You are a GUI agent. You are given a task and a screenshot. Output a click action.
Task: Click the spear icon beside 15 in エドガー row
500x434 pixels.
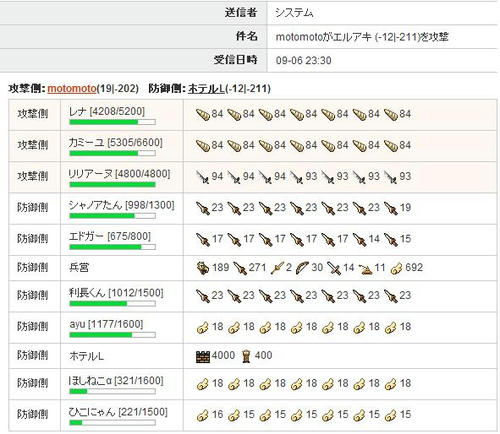pos(390,239)
